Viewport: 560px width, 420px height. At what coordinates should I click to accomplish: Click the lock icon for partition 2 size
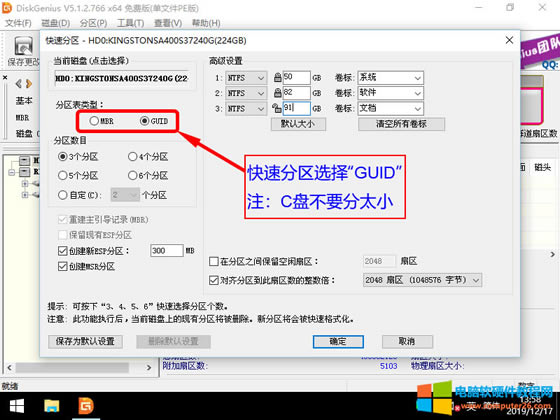click(278, 93)
